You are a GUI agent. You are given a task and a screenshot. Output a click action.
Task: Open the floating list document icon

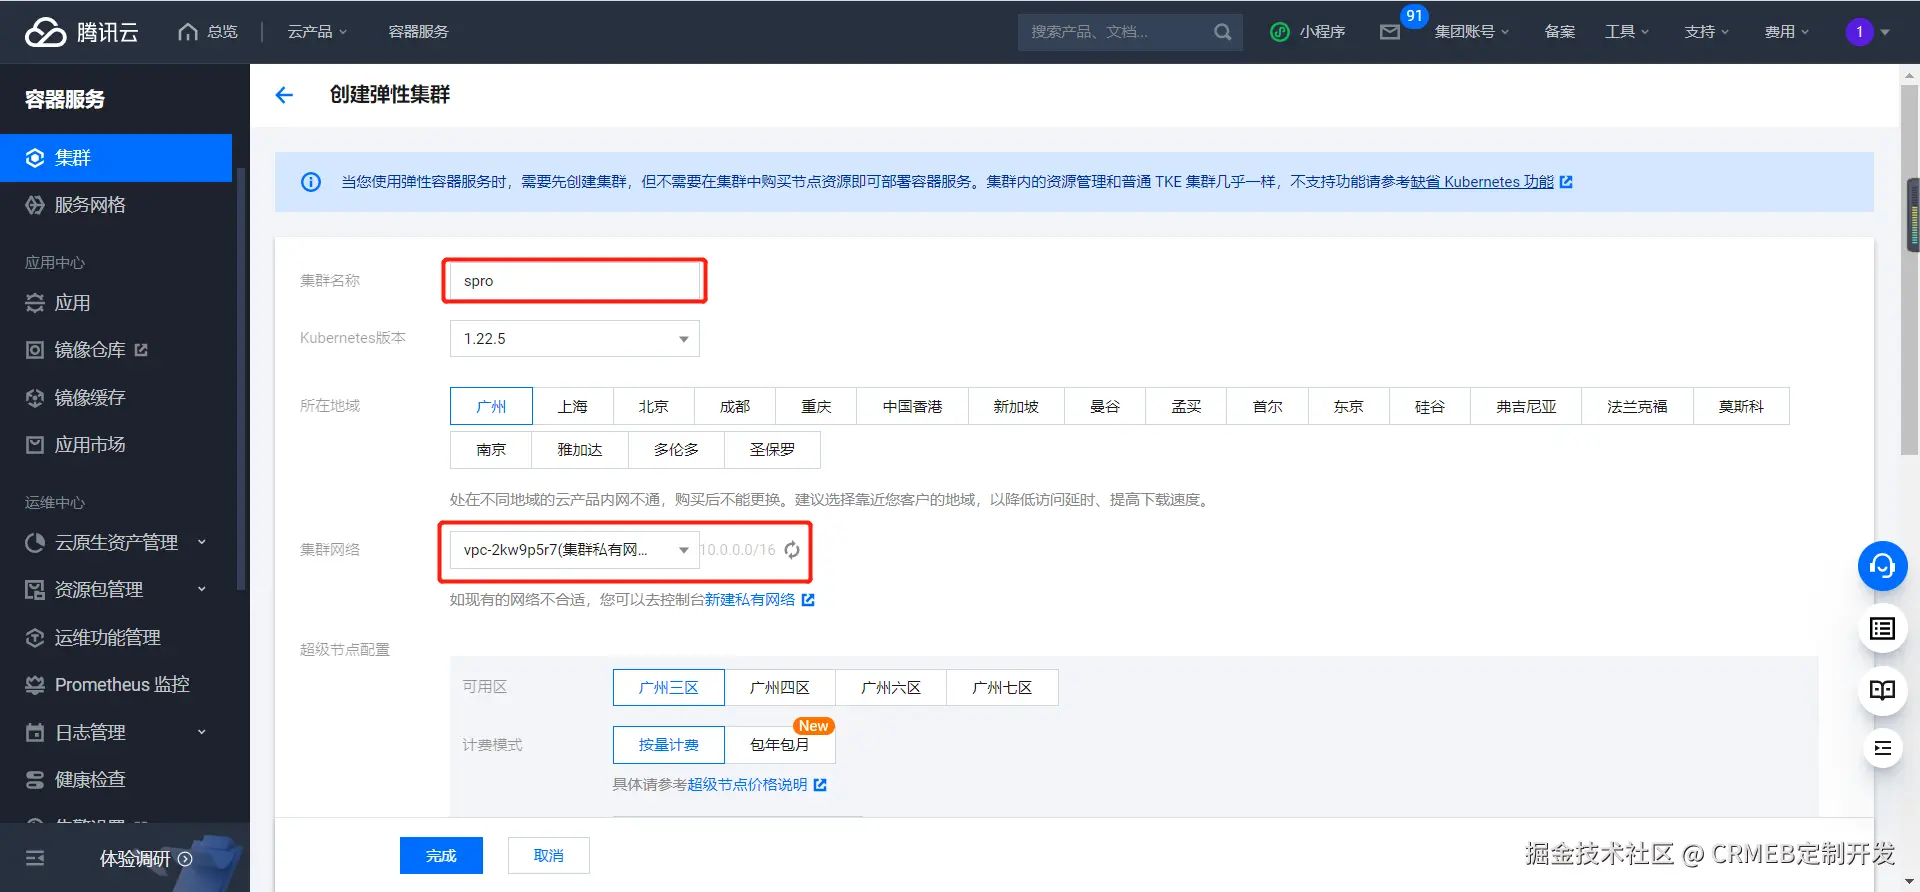[x=1882, y=629]
